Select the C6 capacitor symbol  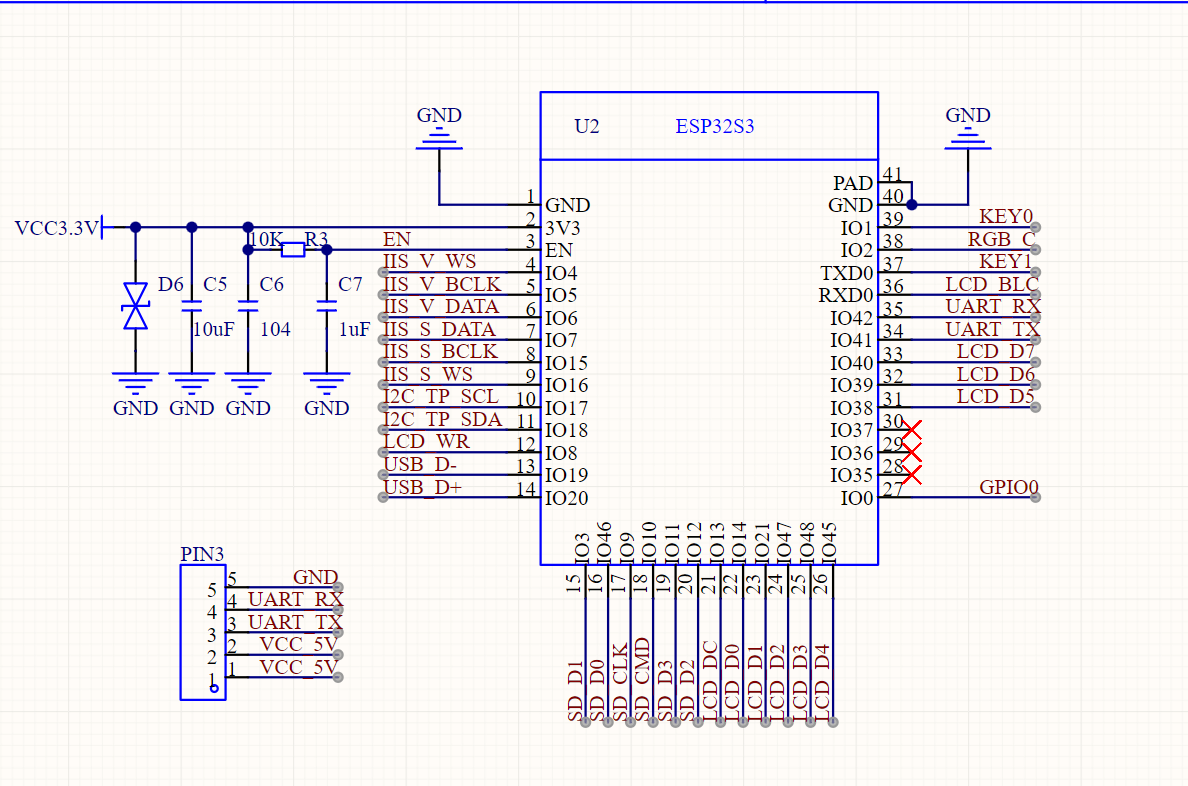point(248,306)
